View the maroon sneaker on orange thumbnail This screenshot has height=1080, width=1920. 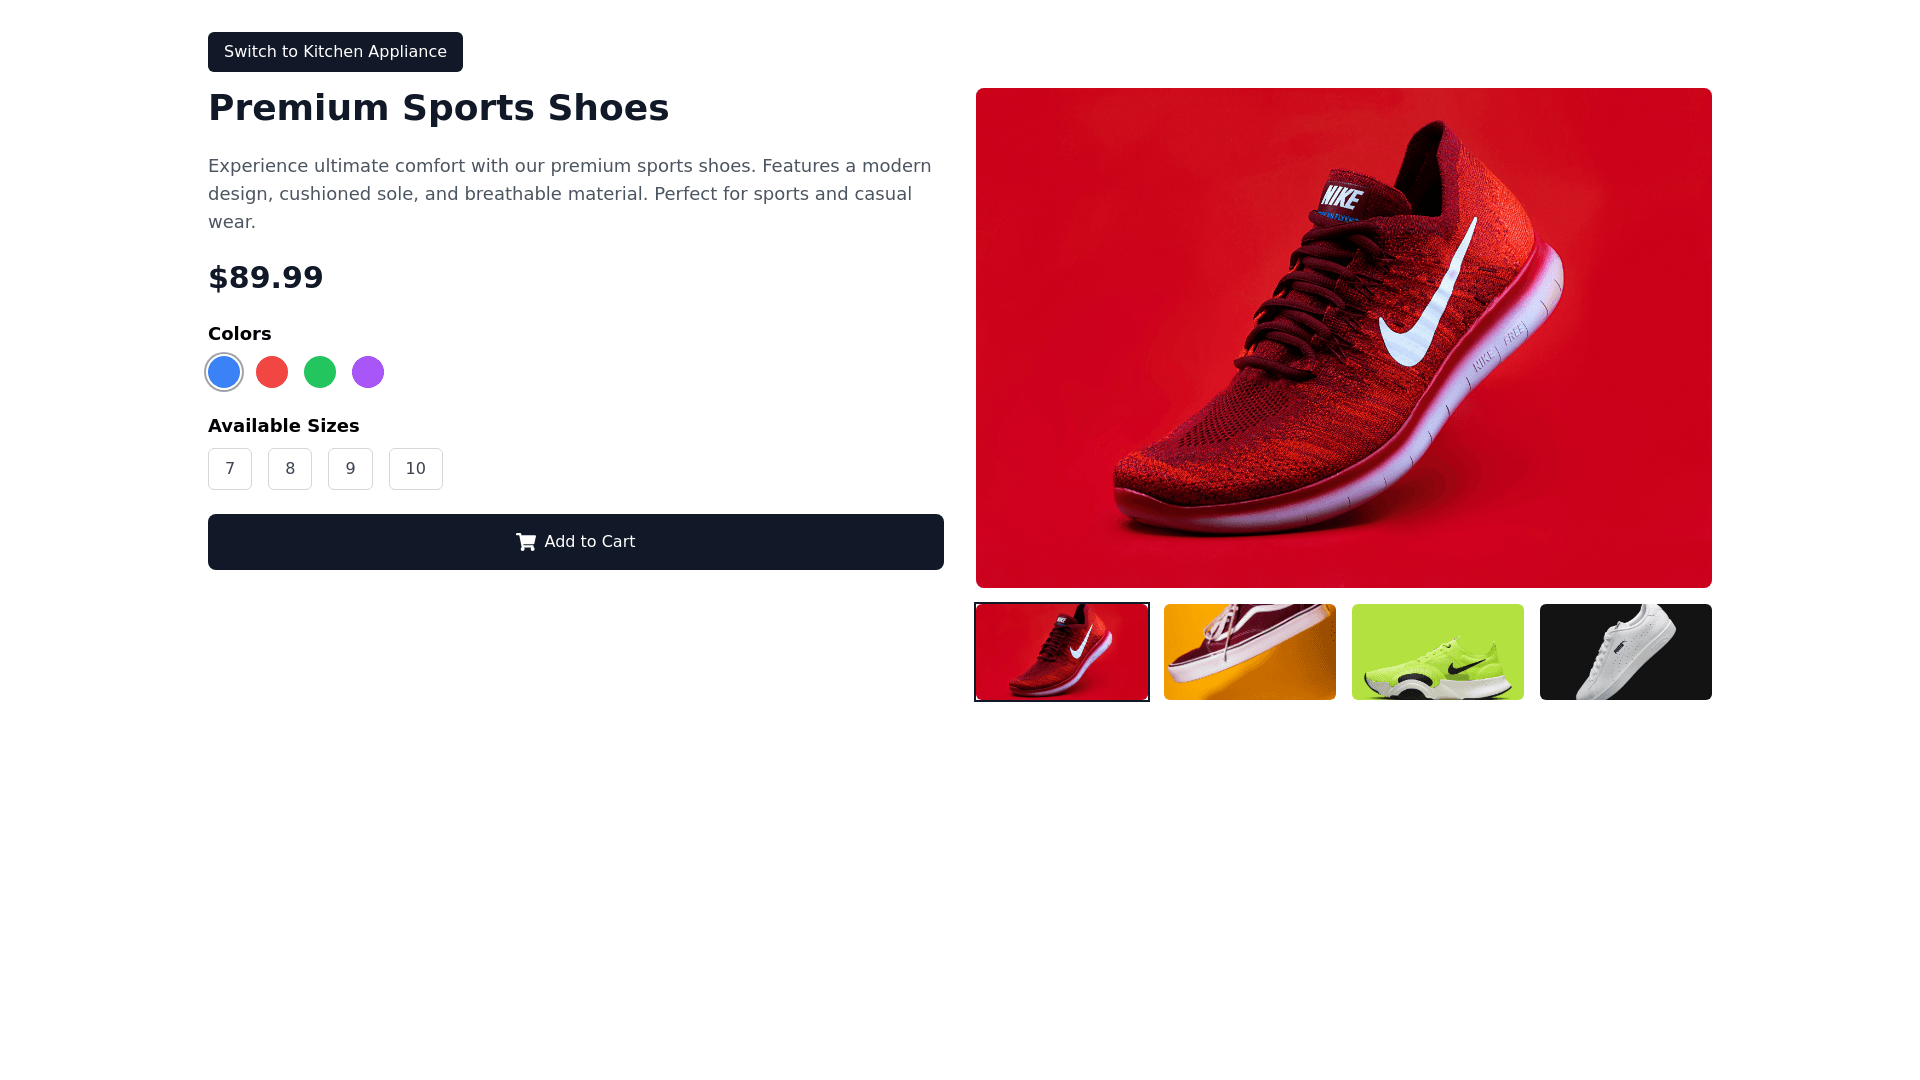(1250, 652)
